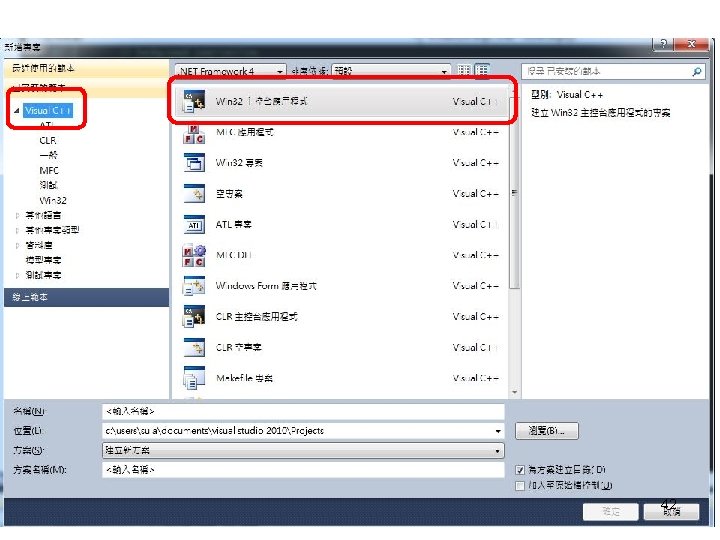Select Win32 in the template tree
This screenshot has width=720, height=540.
[53, 201]
